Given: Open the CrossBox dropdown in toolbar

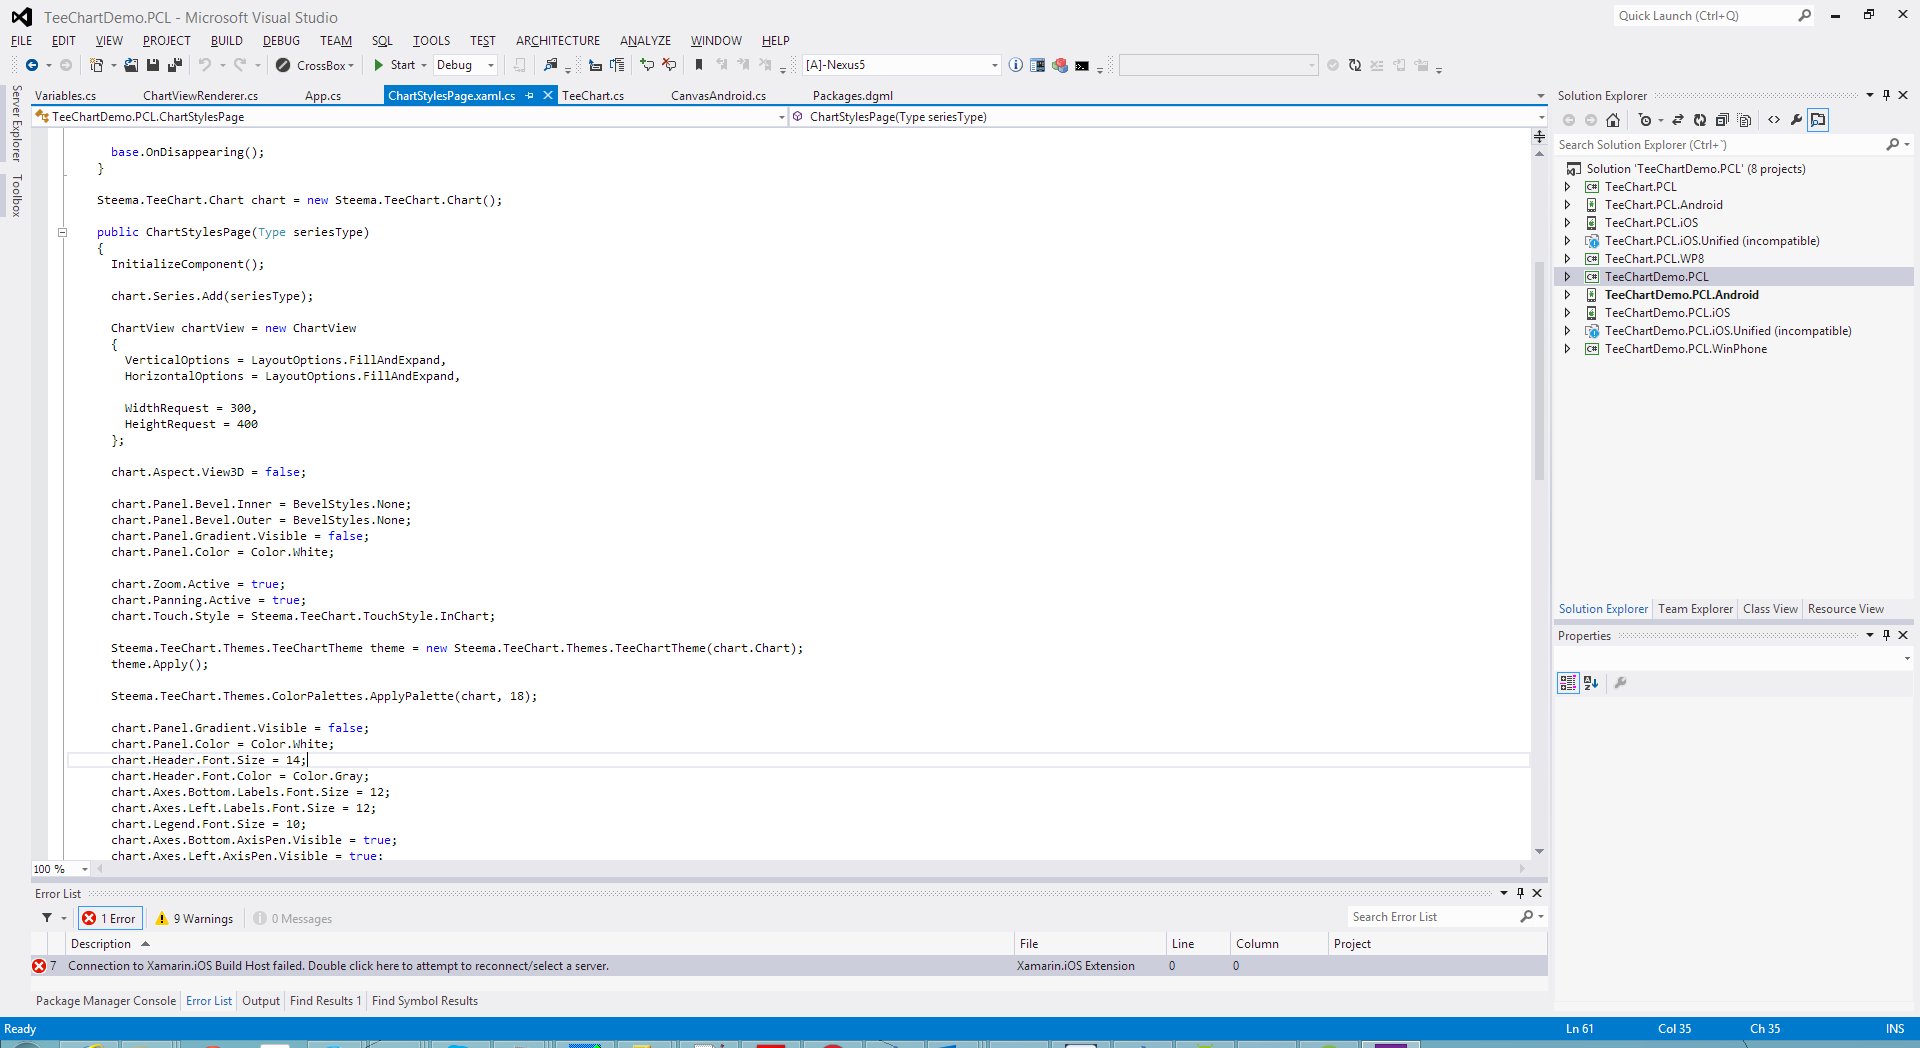Looking at the screenshot, I should click(315, 65).
